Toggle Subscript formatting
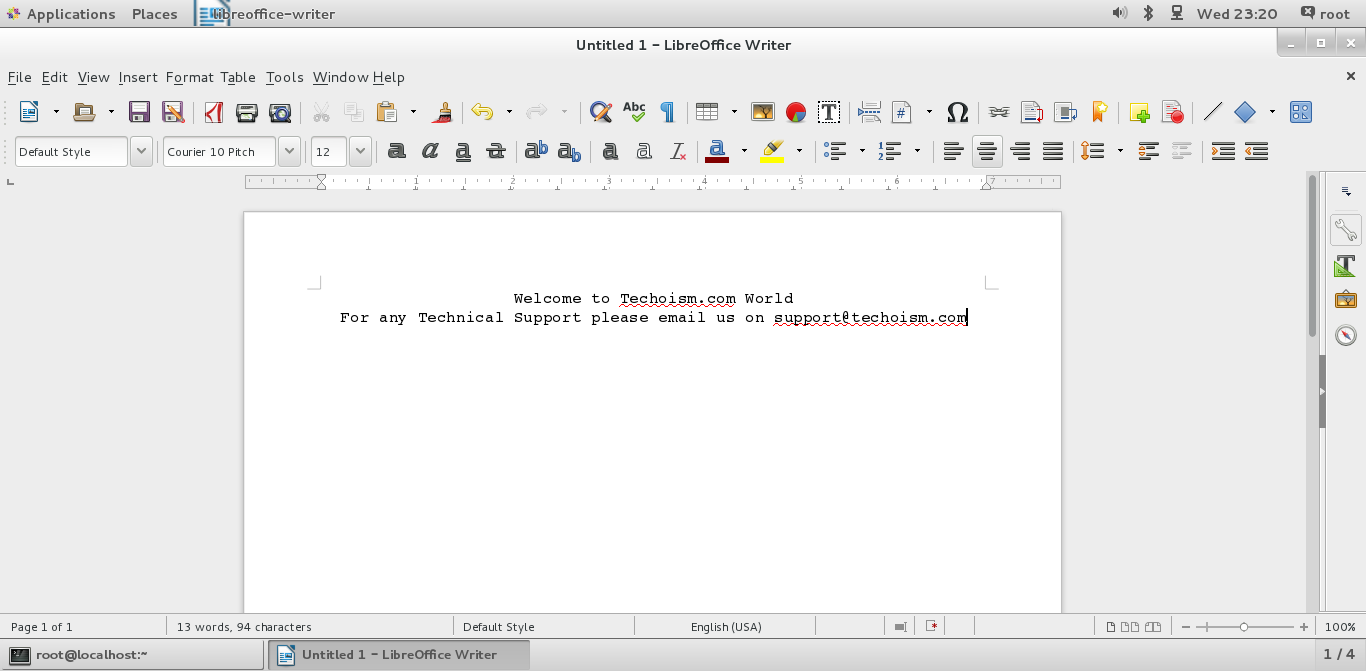Screen dimensions: 1366x671 point(569,151)
